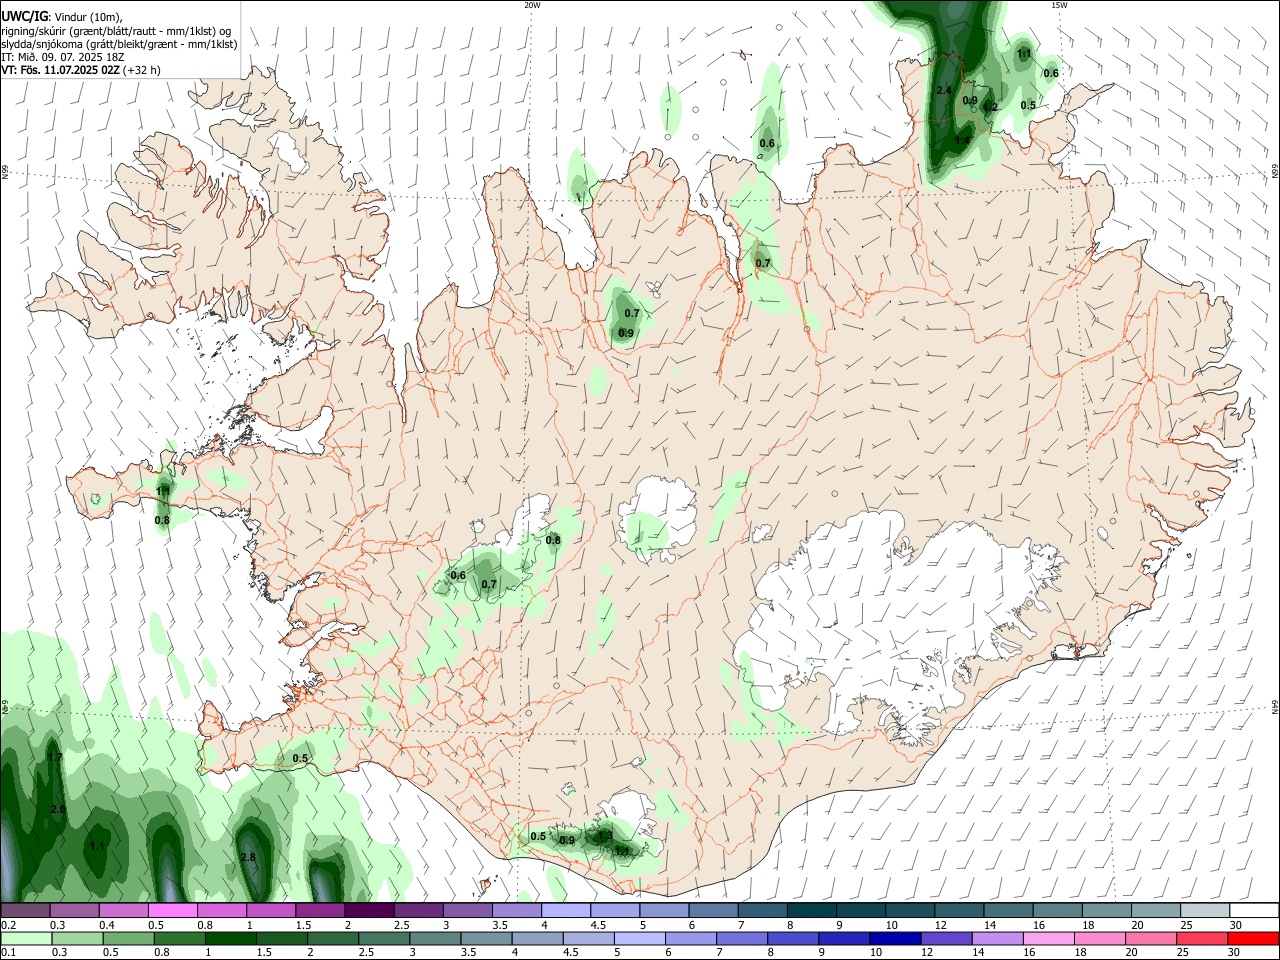The image size is (1280, 960).
Task: Click the 1.7 precipitation value near left edge
Action: pyautogui.click(x=55, y=758)
